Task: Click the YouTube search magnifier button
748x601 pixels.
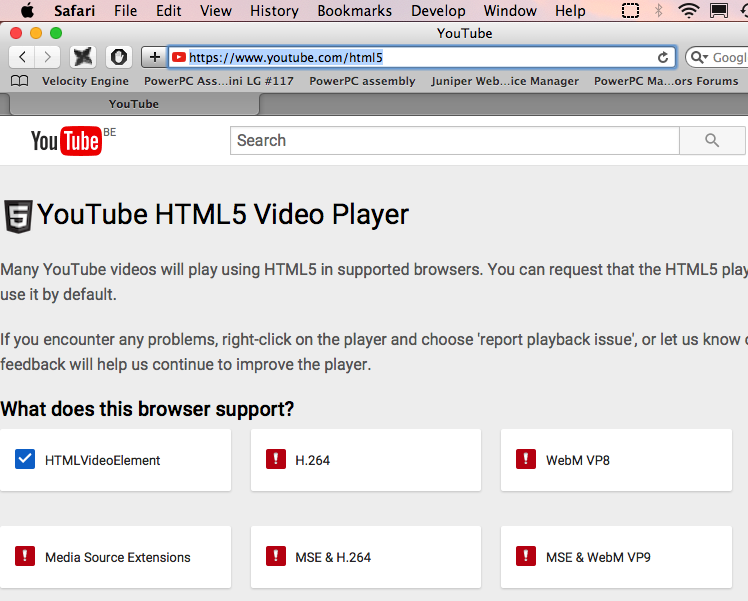Action: pos(712,141)
